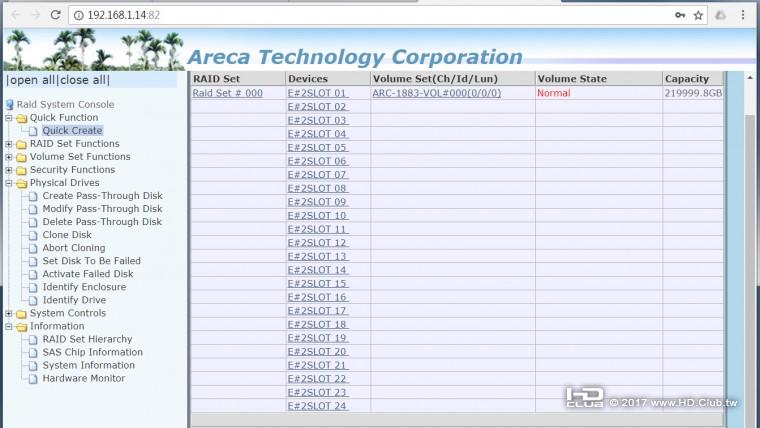
Task: Open Delete Pass-Through Disk
Action: pos(102,222)
